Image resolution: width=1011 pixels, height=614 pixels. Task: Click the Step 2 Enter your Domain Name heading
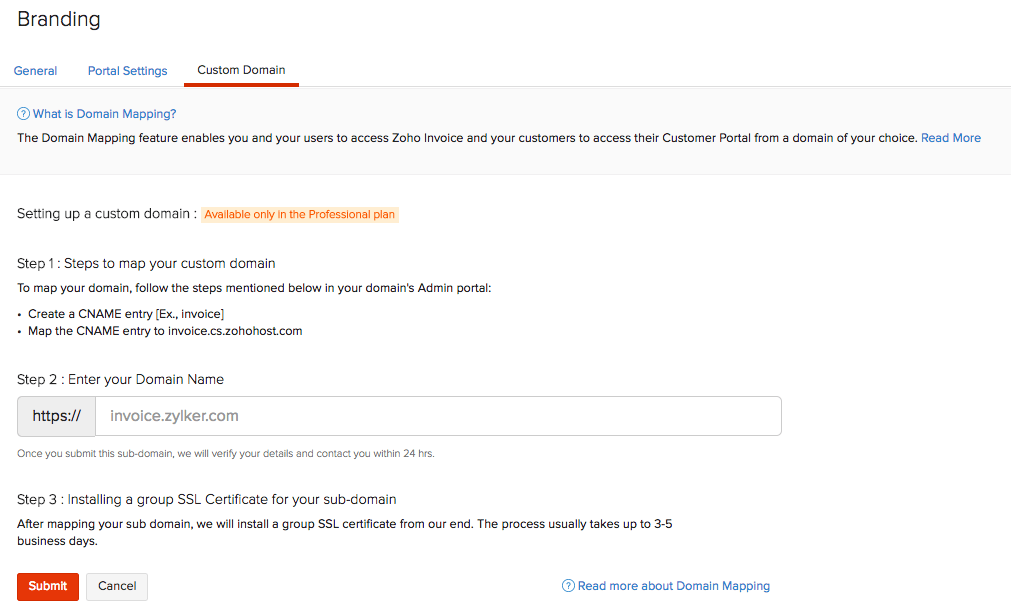(x=120, y=380)
